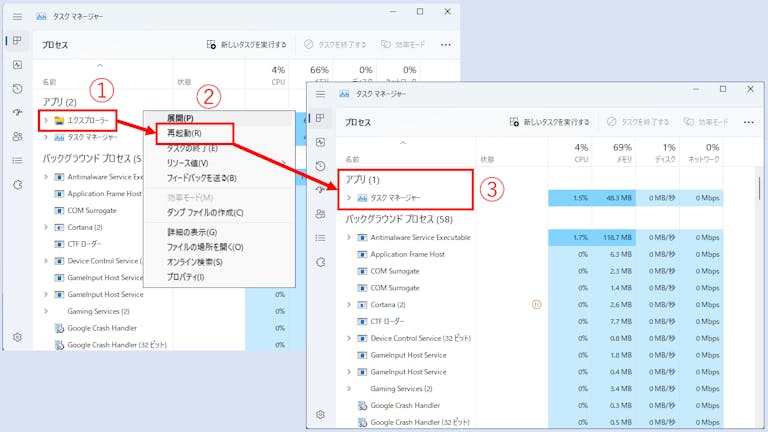Open hamburger menu in back Task Manager window

click(17, 17)
